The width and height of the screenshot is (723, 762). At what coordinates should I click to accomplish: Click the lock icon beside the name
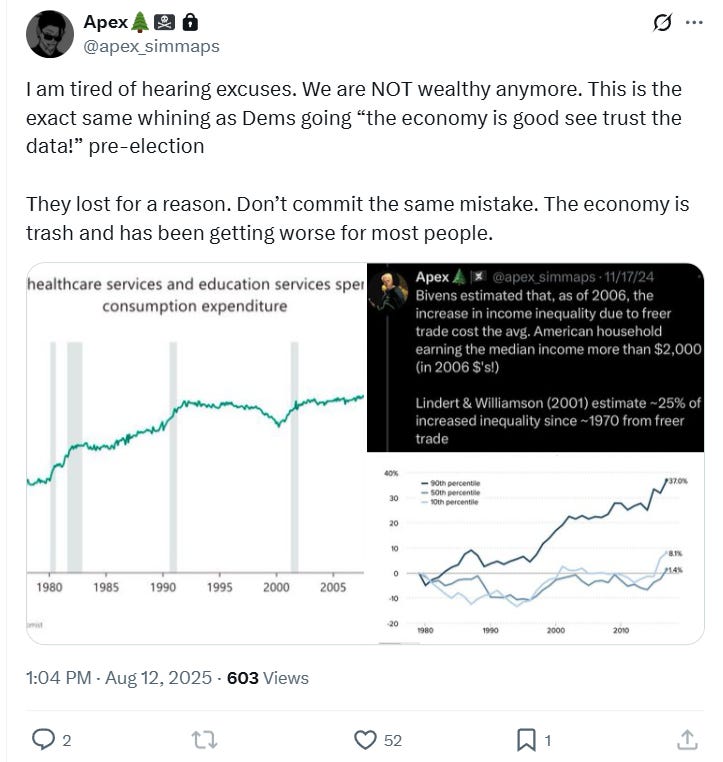[x=190, y=22]
